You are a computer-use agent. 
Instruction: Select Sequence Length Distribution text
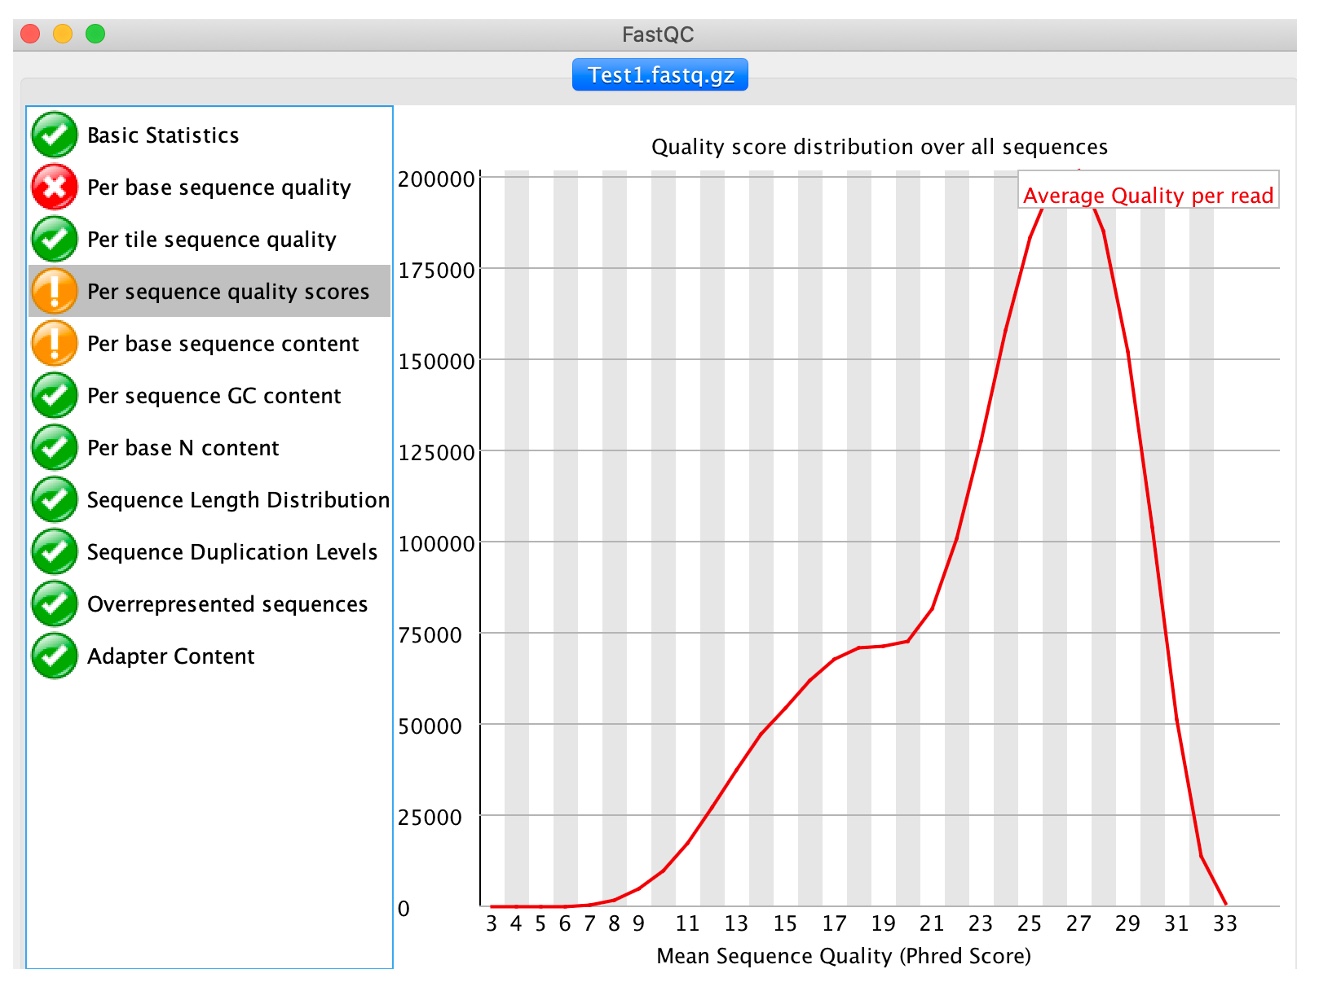(x=238, y=500)
